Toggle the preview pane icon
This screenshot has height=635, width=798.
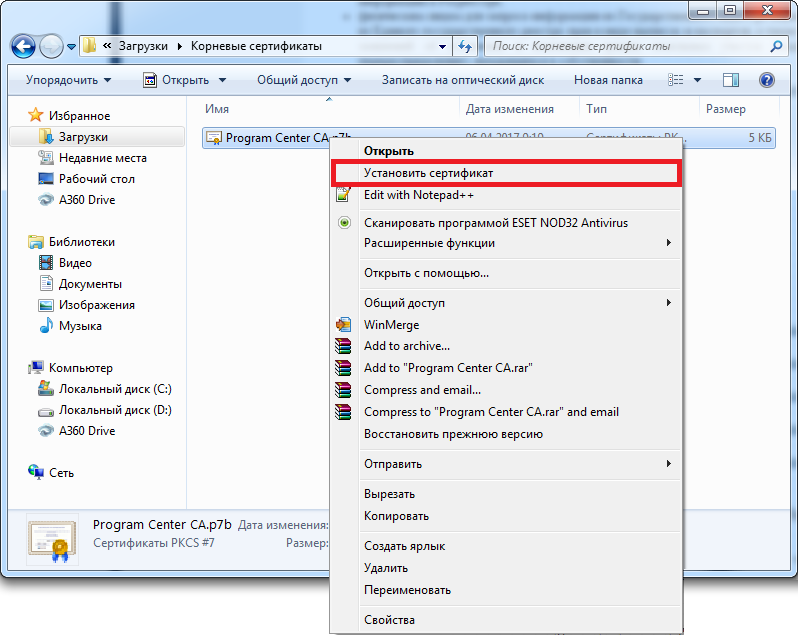[x=731, y=80]
